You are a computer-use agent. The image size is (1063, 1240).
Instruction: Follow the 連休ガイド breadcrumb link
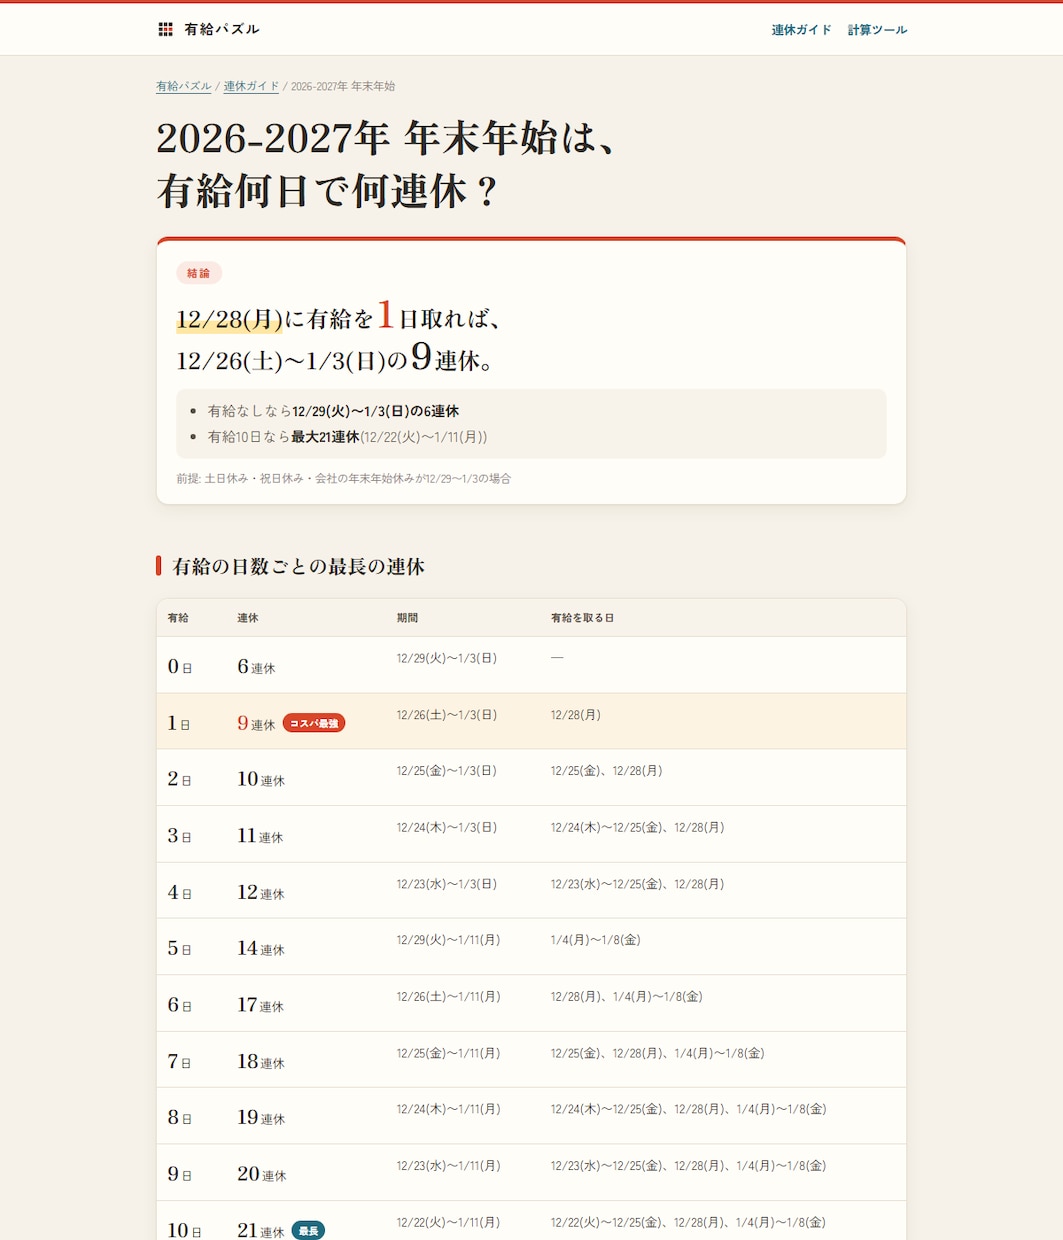tap(251, 87)
